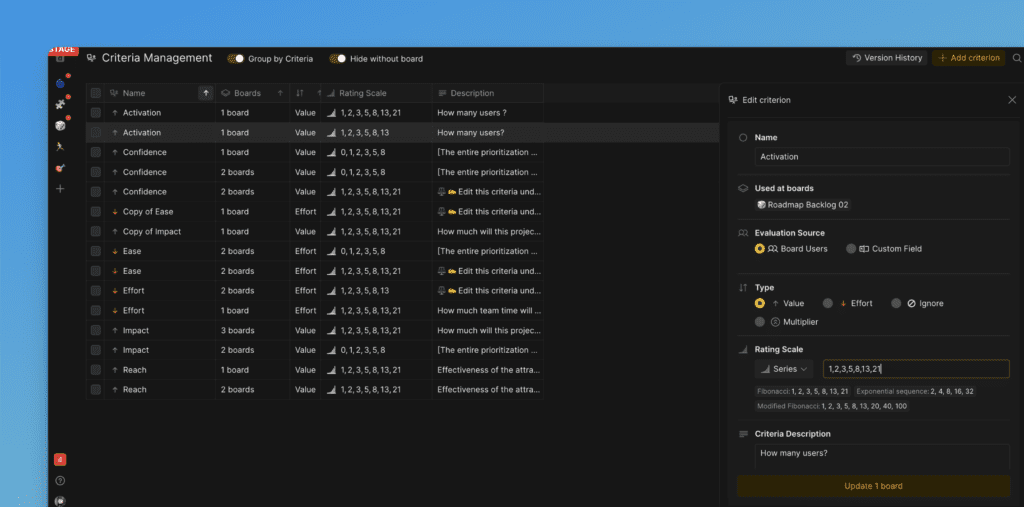
Task: Toggle Hide without board switch
Action: click(339, 59)
